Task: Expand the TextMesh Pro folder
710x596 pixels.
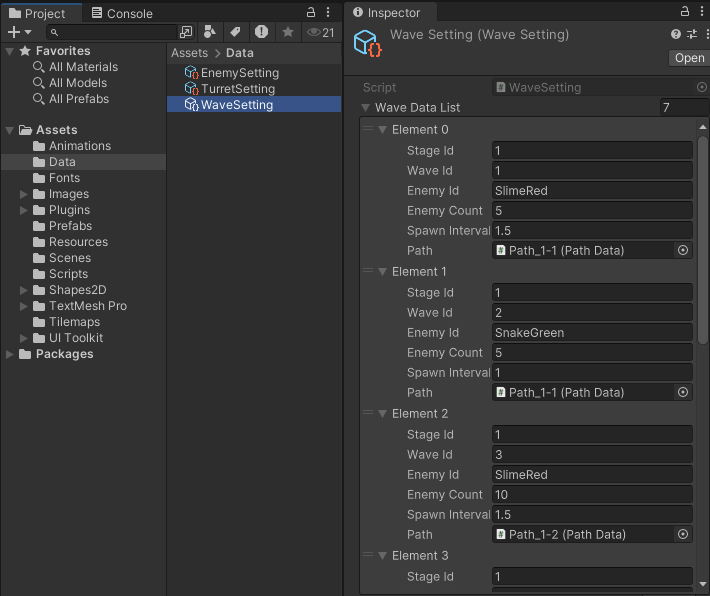Action: 24,306
